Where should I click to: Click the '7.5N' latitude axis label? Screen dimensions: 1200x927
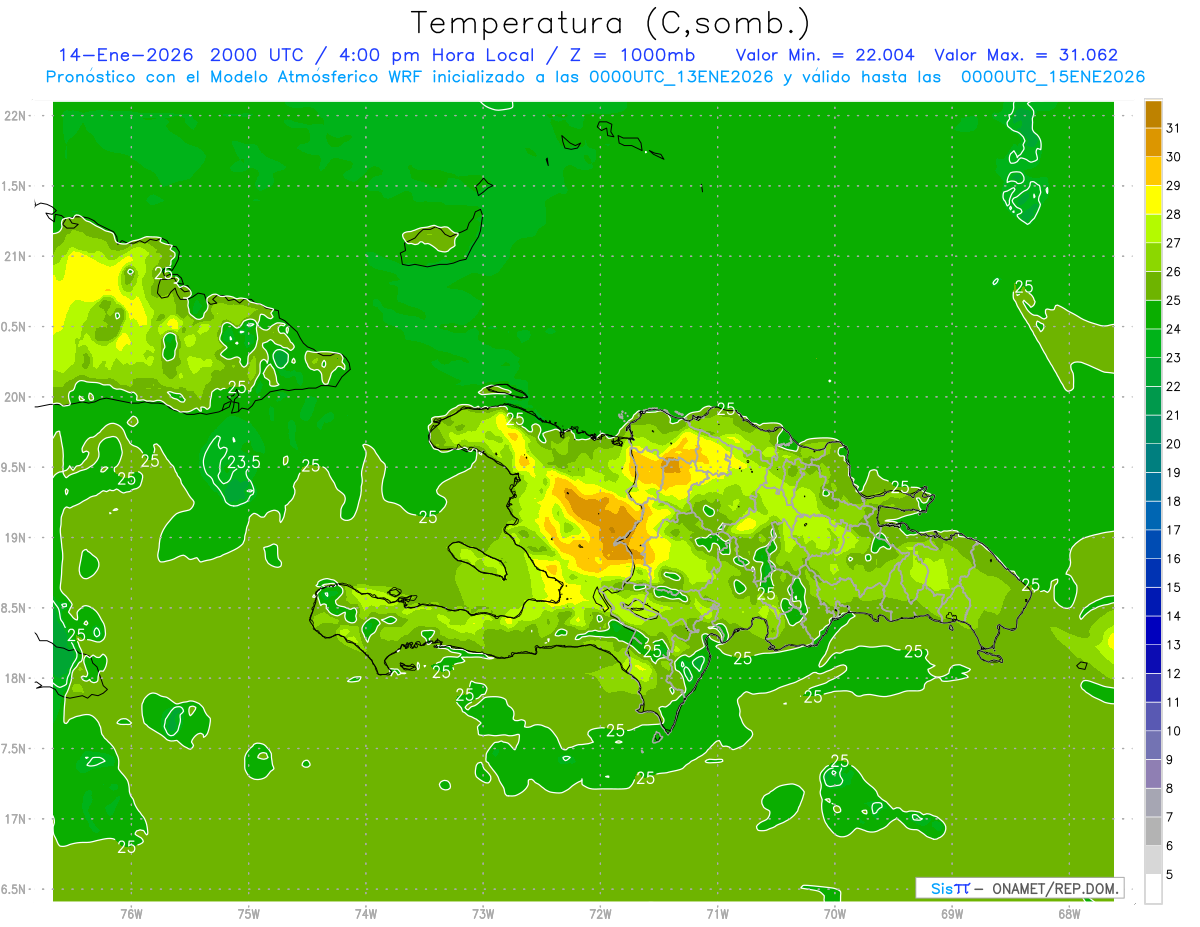pos(15,749)
